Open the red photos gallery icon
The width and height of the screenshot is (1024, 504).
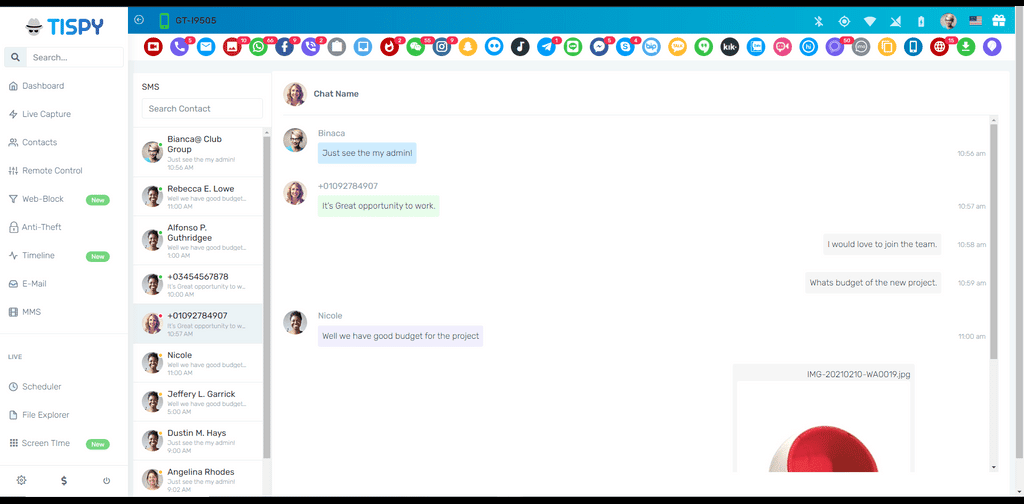(x=232, y=46)
